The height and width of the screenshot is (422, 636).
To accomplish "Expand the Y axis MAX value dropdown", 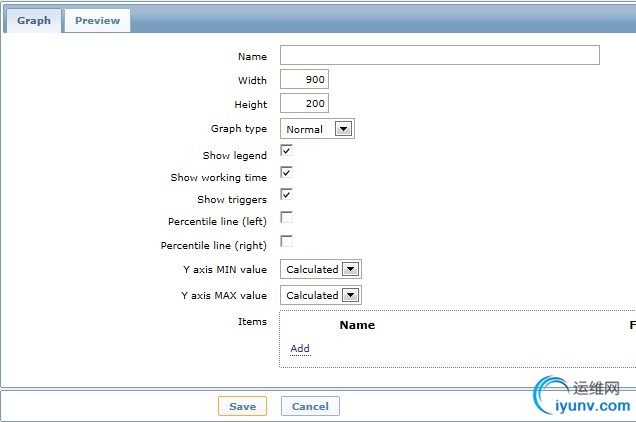I will coord(320,295).
